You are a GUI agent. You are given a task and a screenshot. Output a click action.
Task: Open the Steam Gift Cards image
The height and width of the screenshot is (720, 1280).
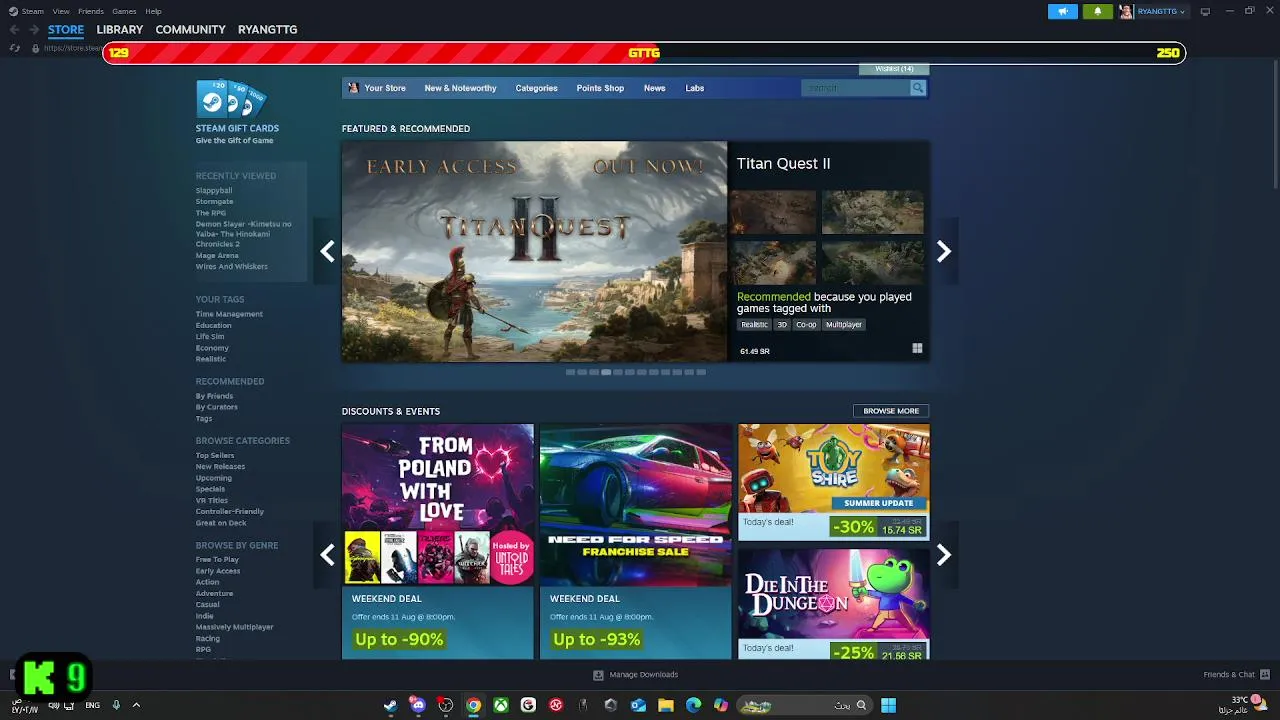(x=231, y=99)
